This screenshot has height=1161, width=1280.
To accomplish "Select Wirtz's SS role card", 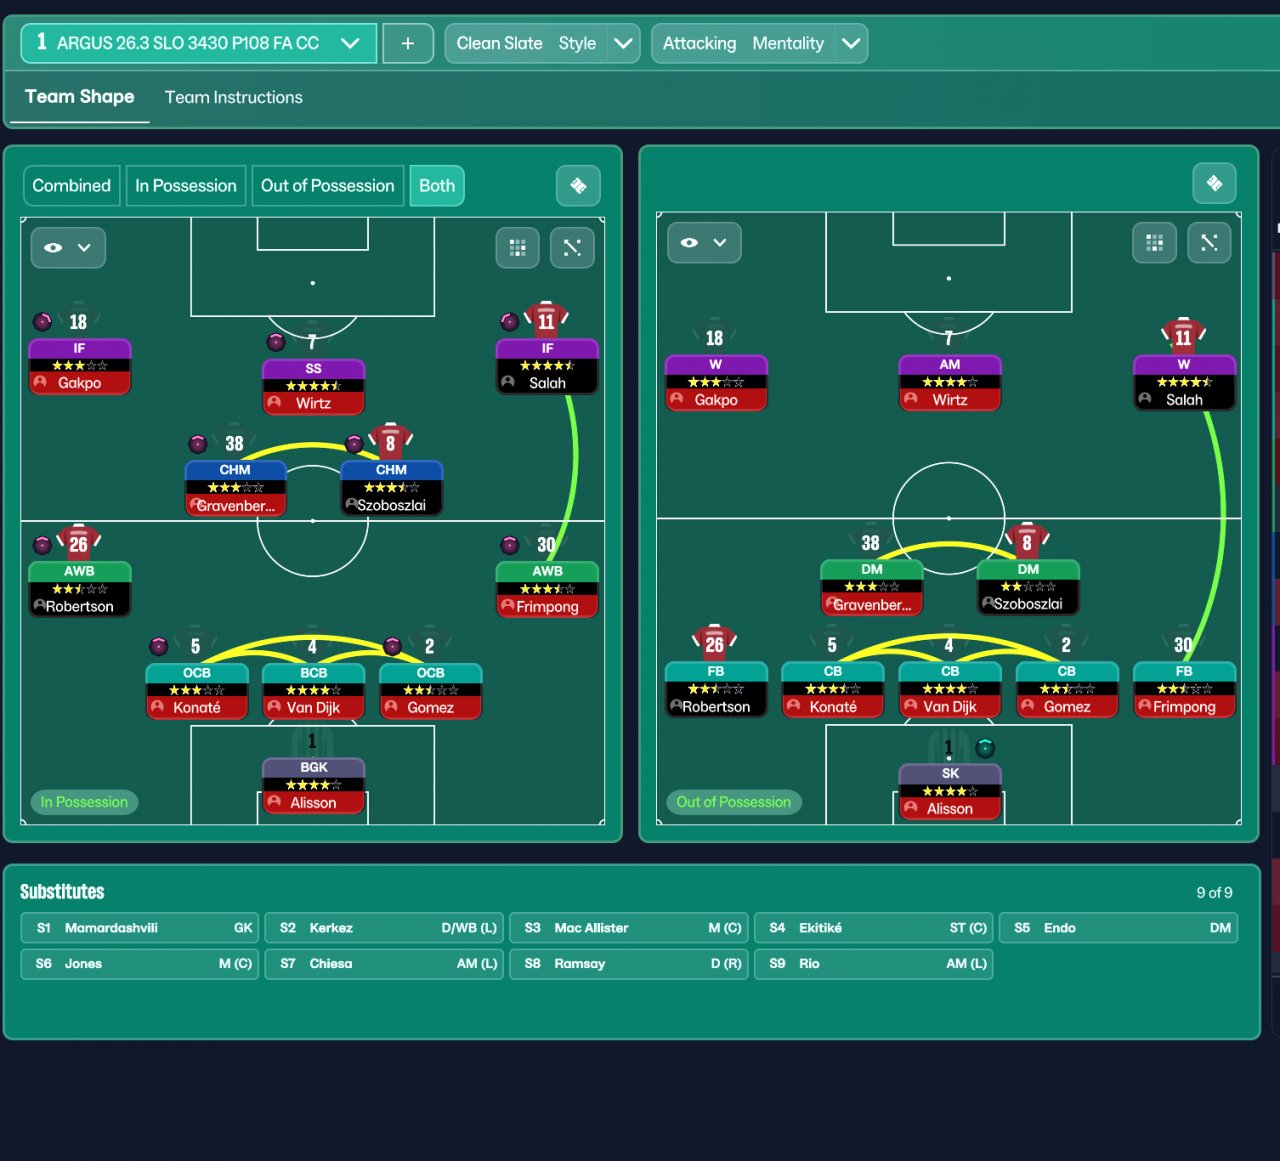I will [x=313, y=387].
